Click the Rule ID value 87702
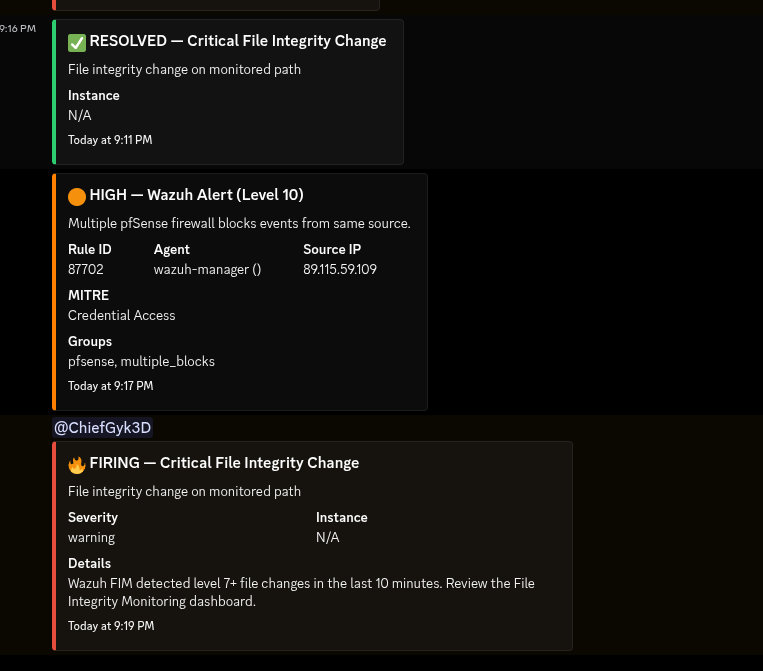Screen dimensions: 763x671 (86, 269)
